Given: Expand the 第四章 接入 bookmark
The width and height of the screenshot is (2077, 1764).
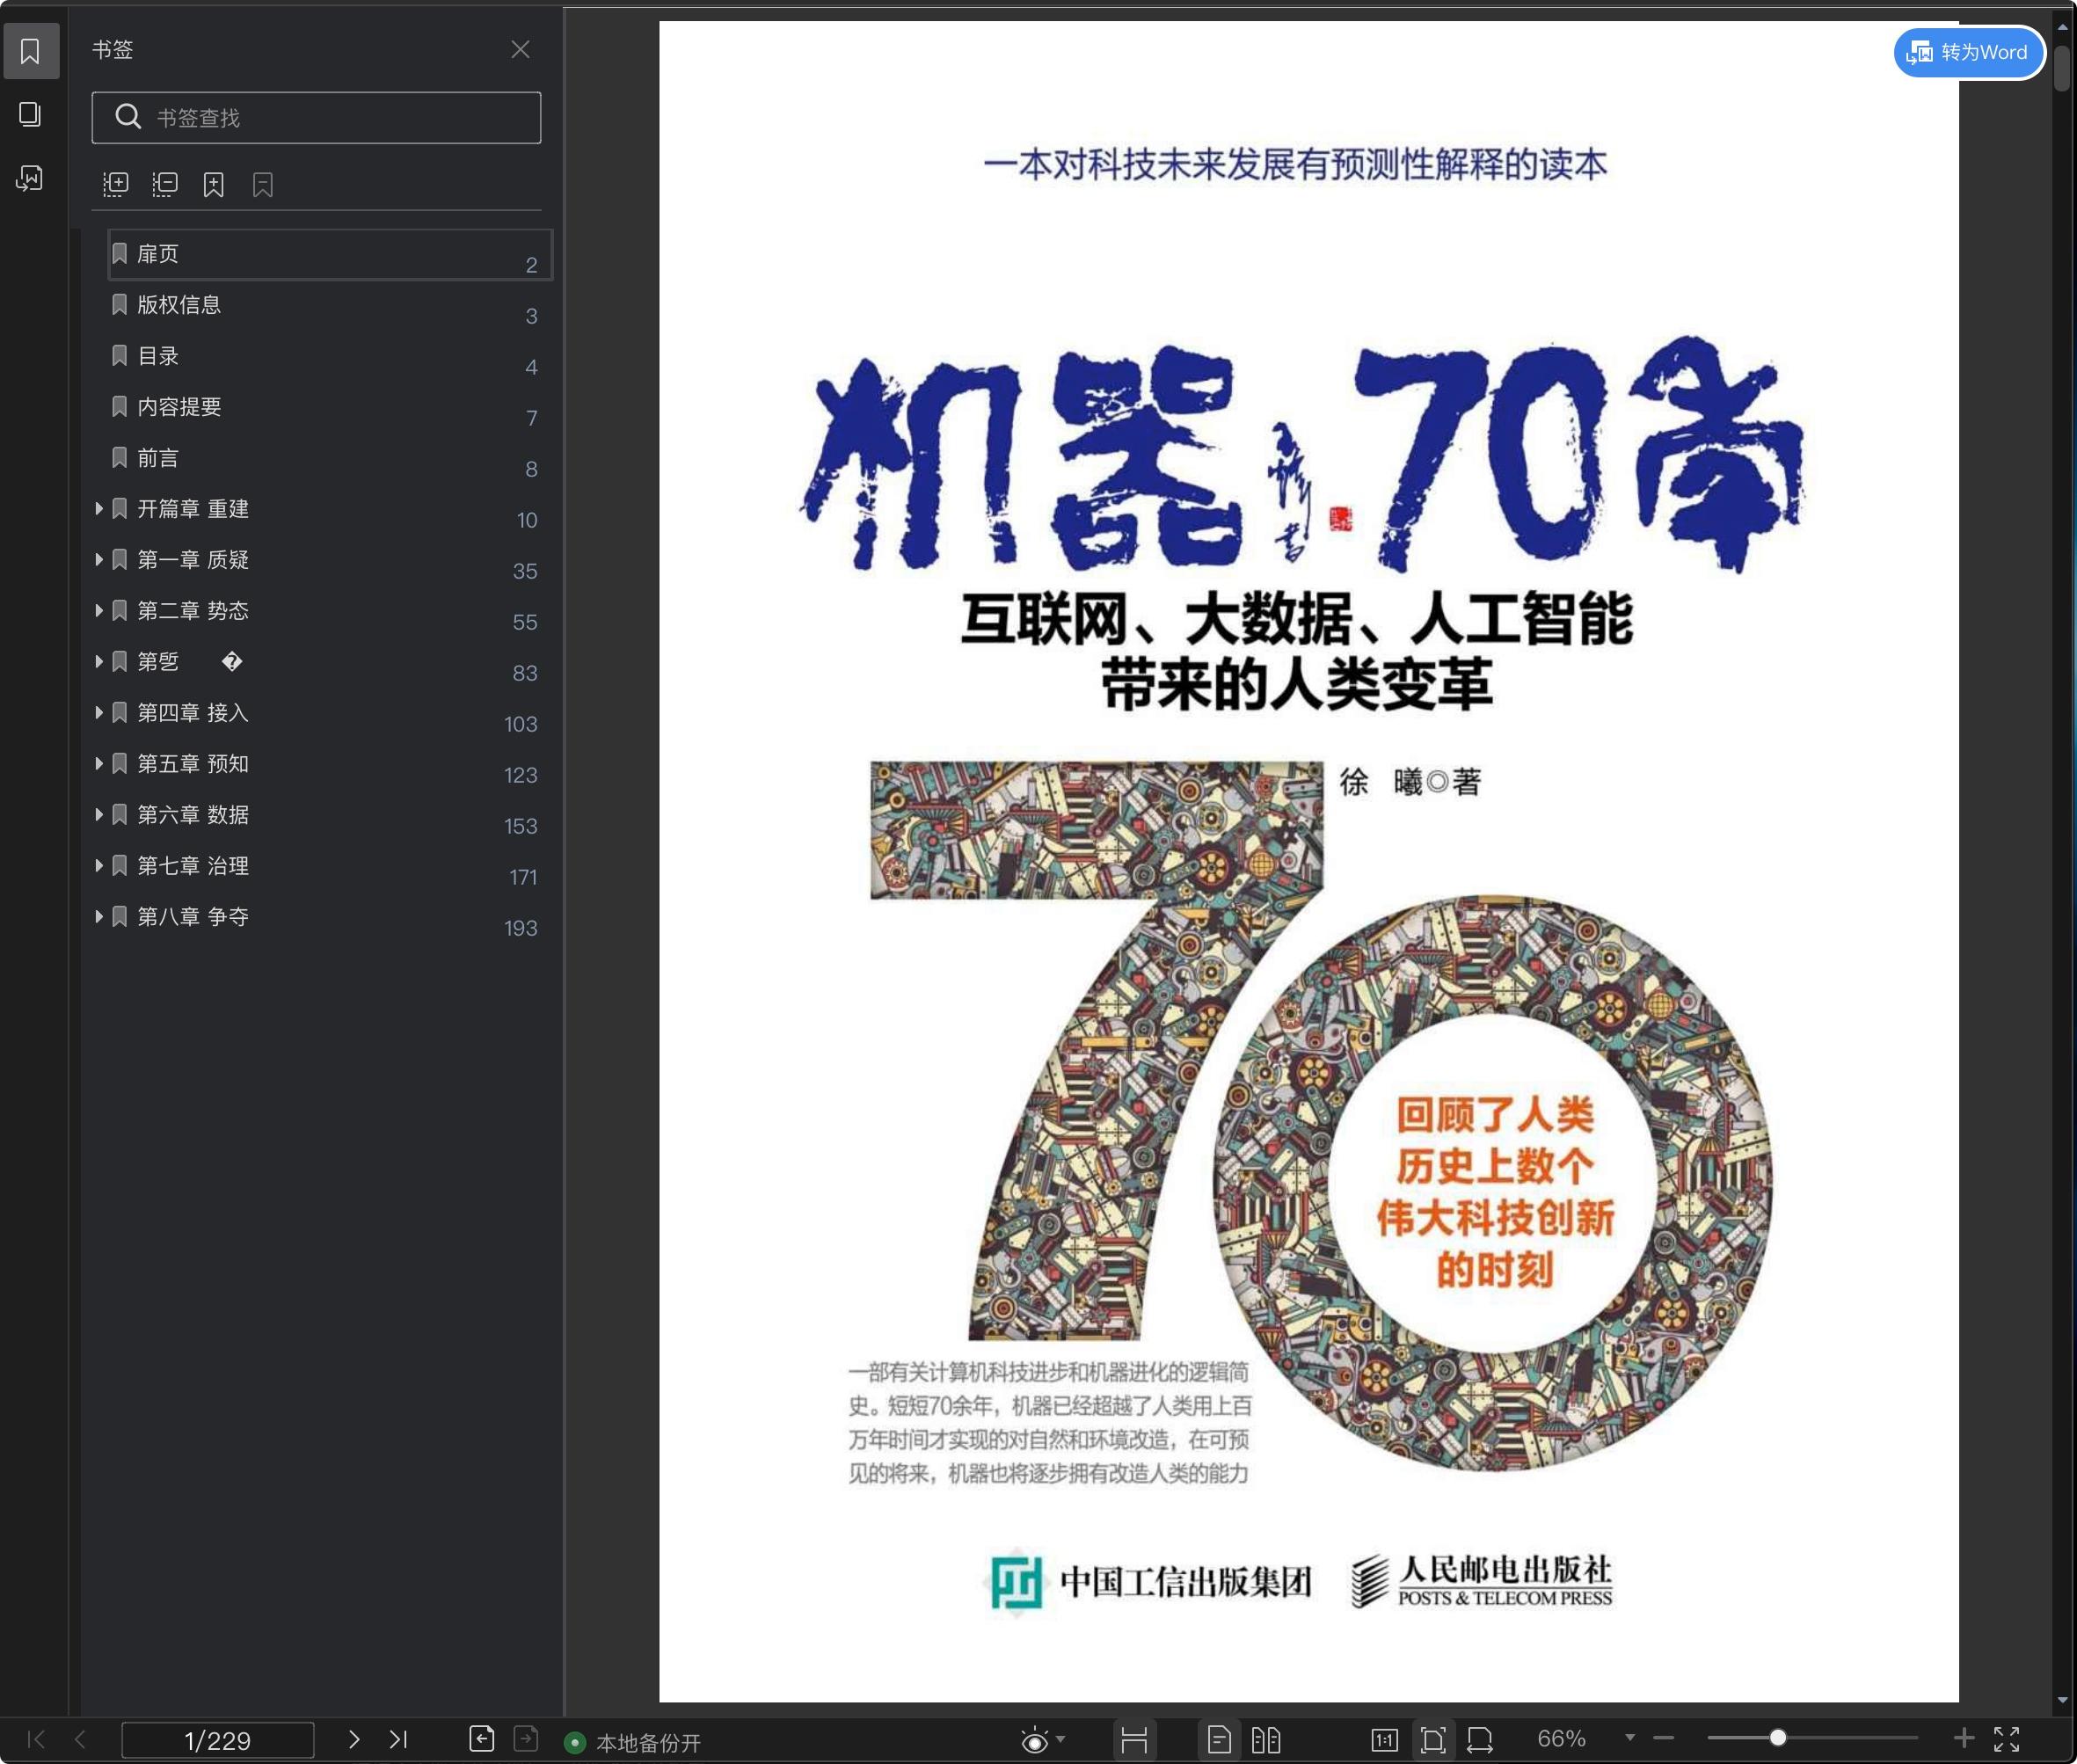Looking at the screenshot, I should tap(98, 712).
